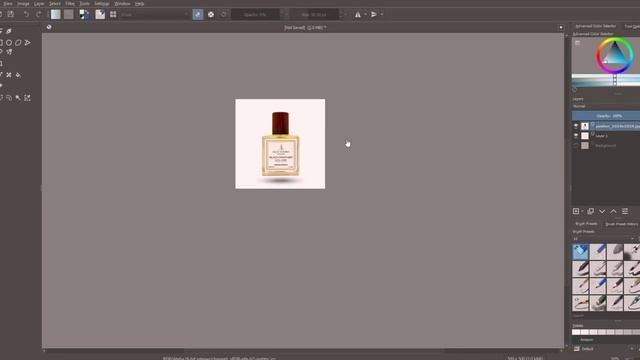Click the Undo arrow in the toolbar
Viewport: 640px width, 360px height.
[x=26, y=14]
